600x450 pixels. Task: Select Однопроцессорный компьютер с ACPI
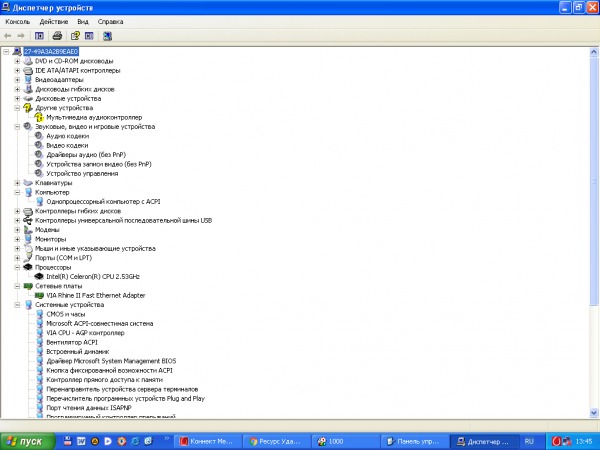tap(103, 202)
